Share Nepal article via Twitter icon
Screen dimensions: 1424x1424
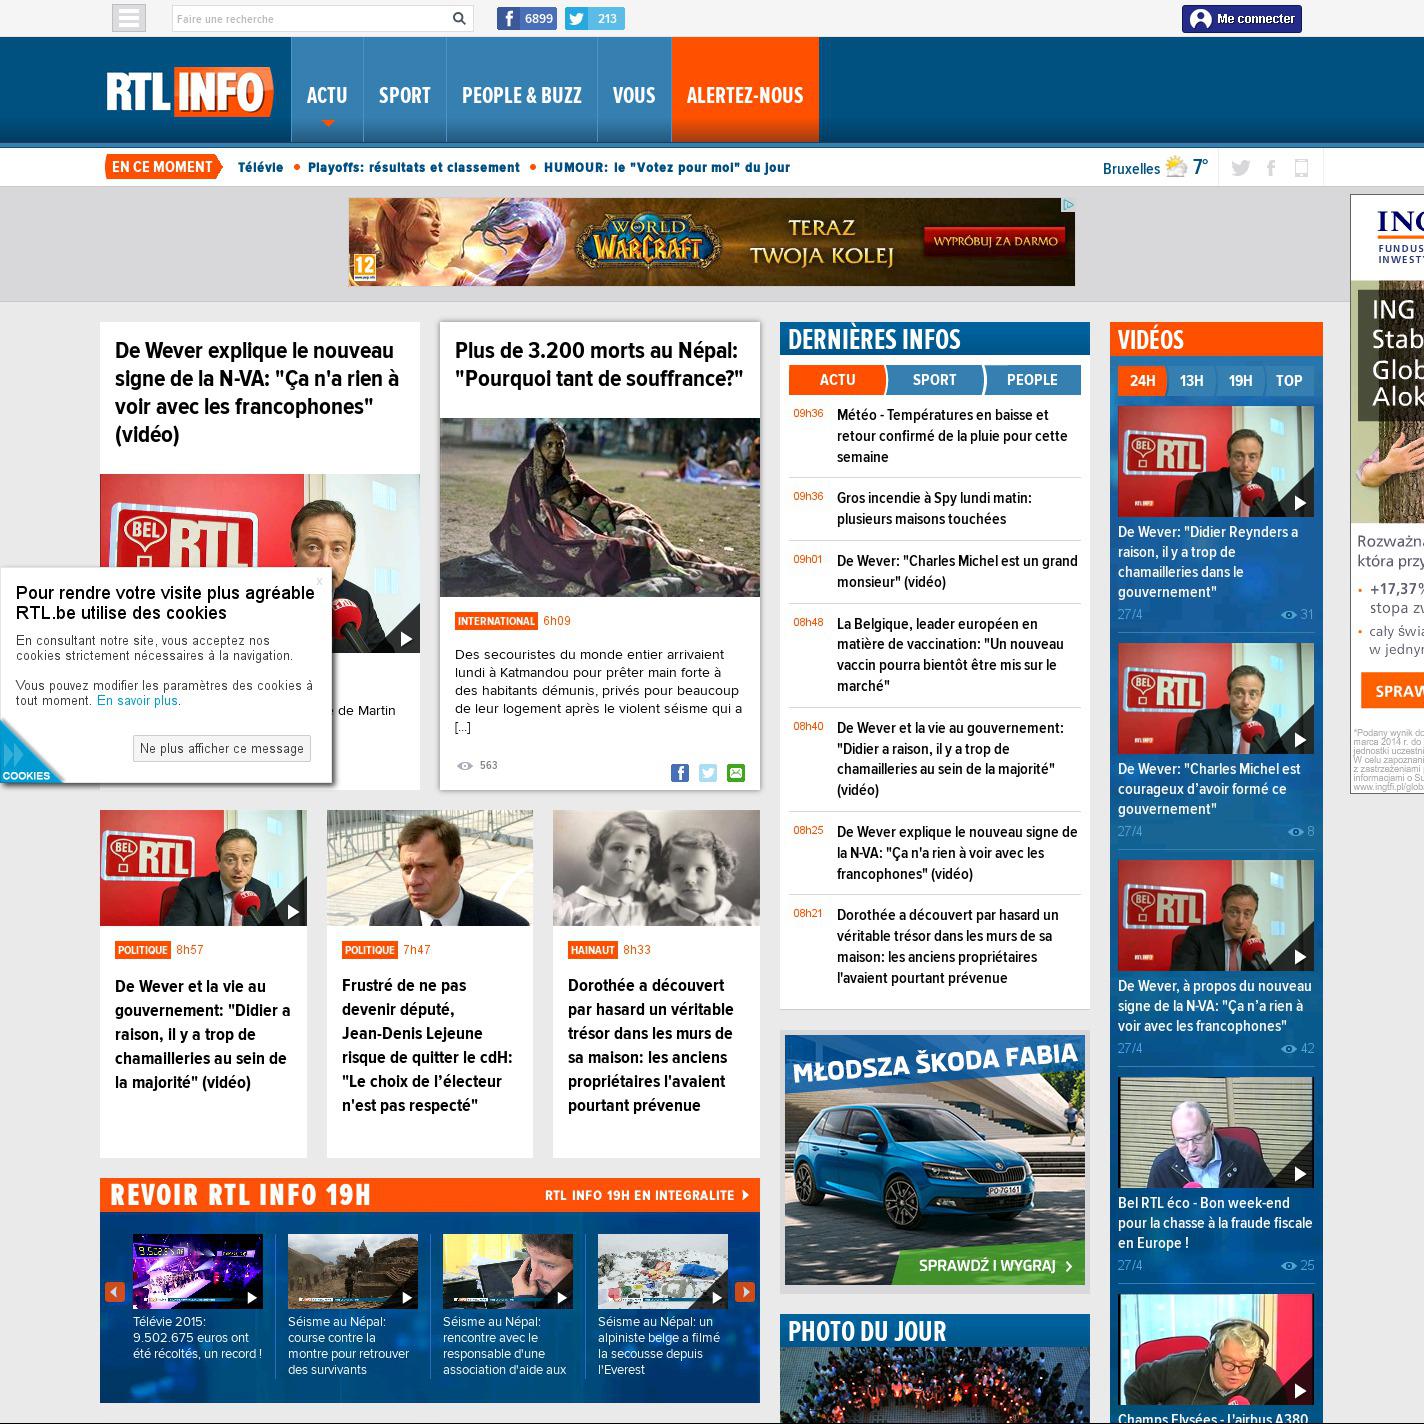(x=708, y=773)
